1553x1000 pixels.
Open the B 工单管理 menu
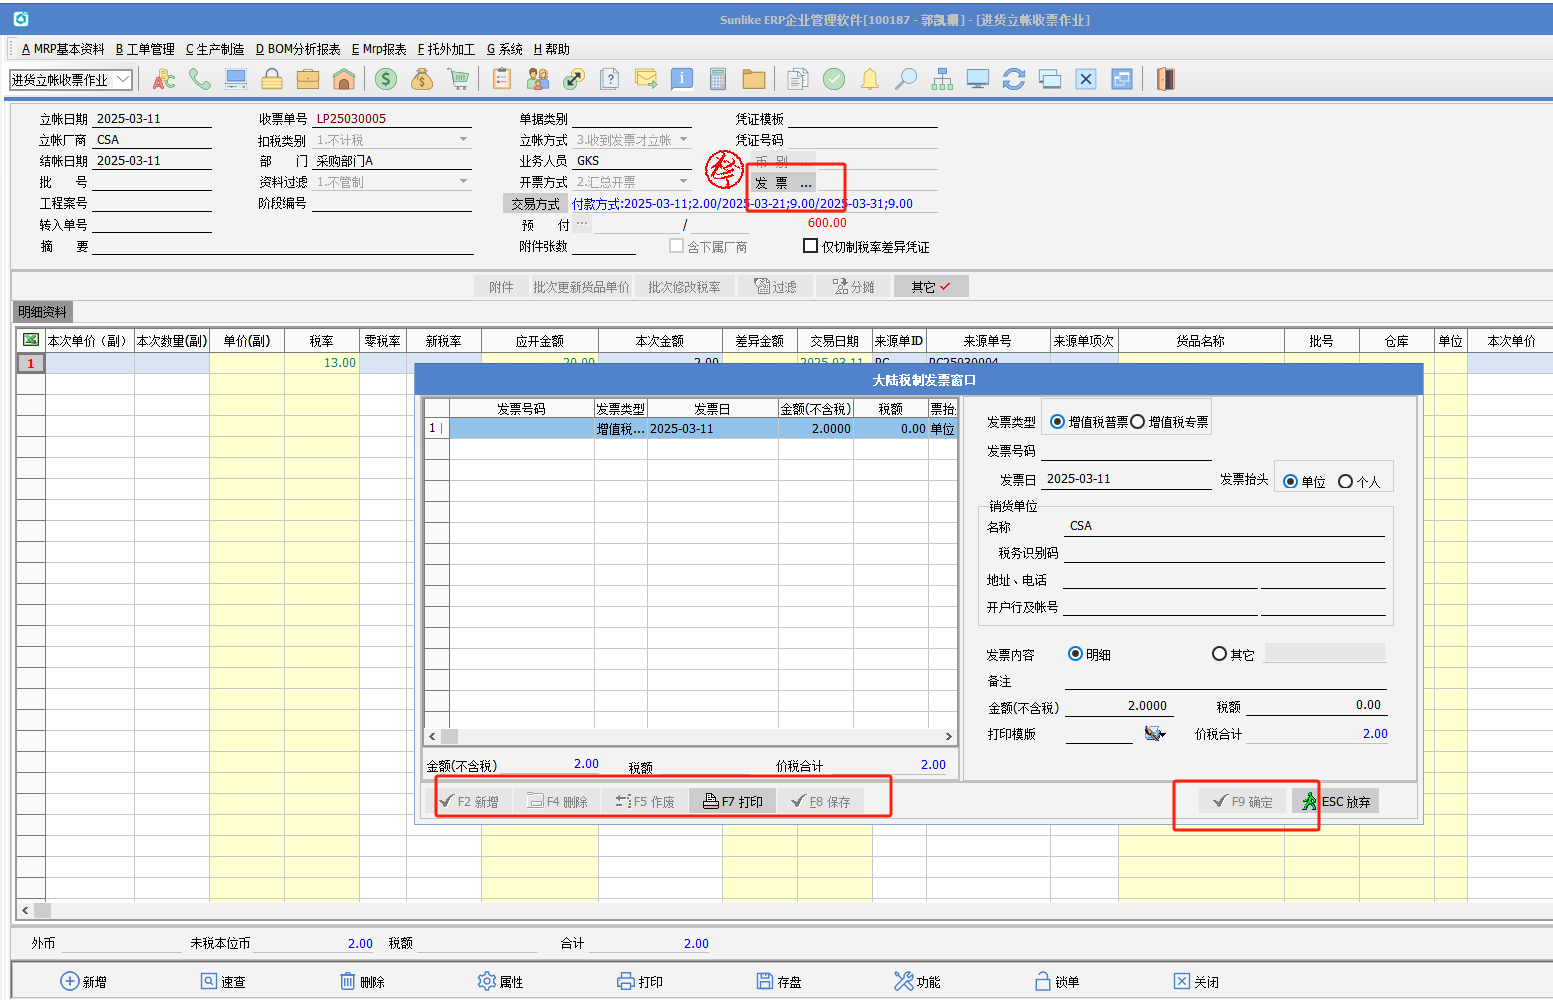point(145,49)
